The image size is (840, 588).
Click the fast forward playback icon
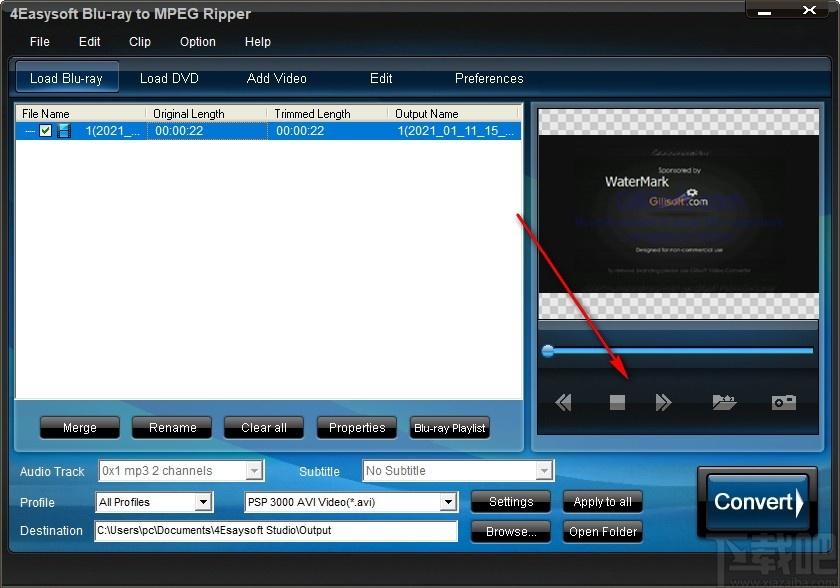(x=663, y=402)
